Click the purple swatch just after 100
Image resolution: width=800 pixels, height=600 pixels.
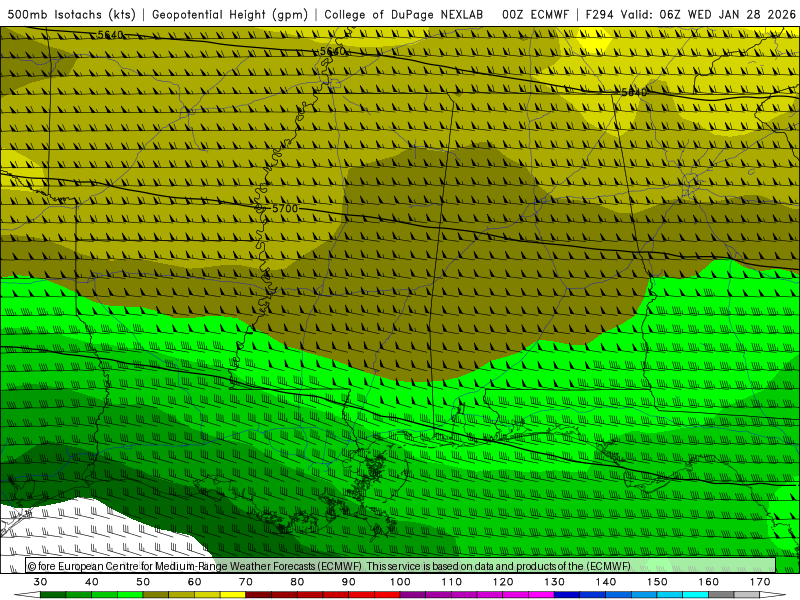click(413, 595)
